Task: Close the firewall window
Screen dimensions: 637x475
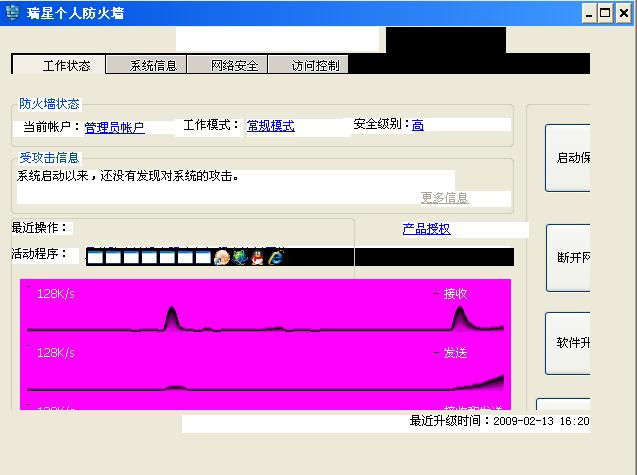Action: tap(624, 13)
